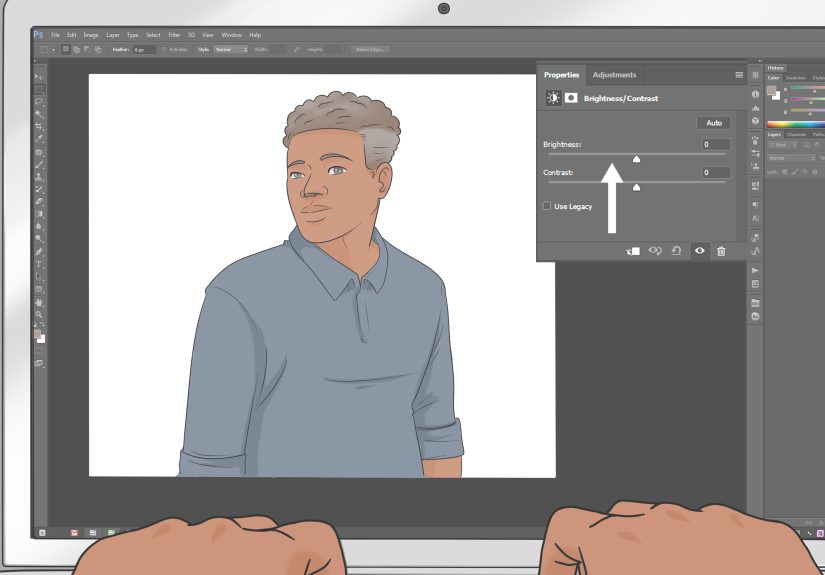The image size is (825, 575).
Task: Click the Refine Edge button
Action: click(x=370, y=49)
